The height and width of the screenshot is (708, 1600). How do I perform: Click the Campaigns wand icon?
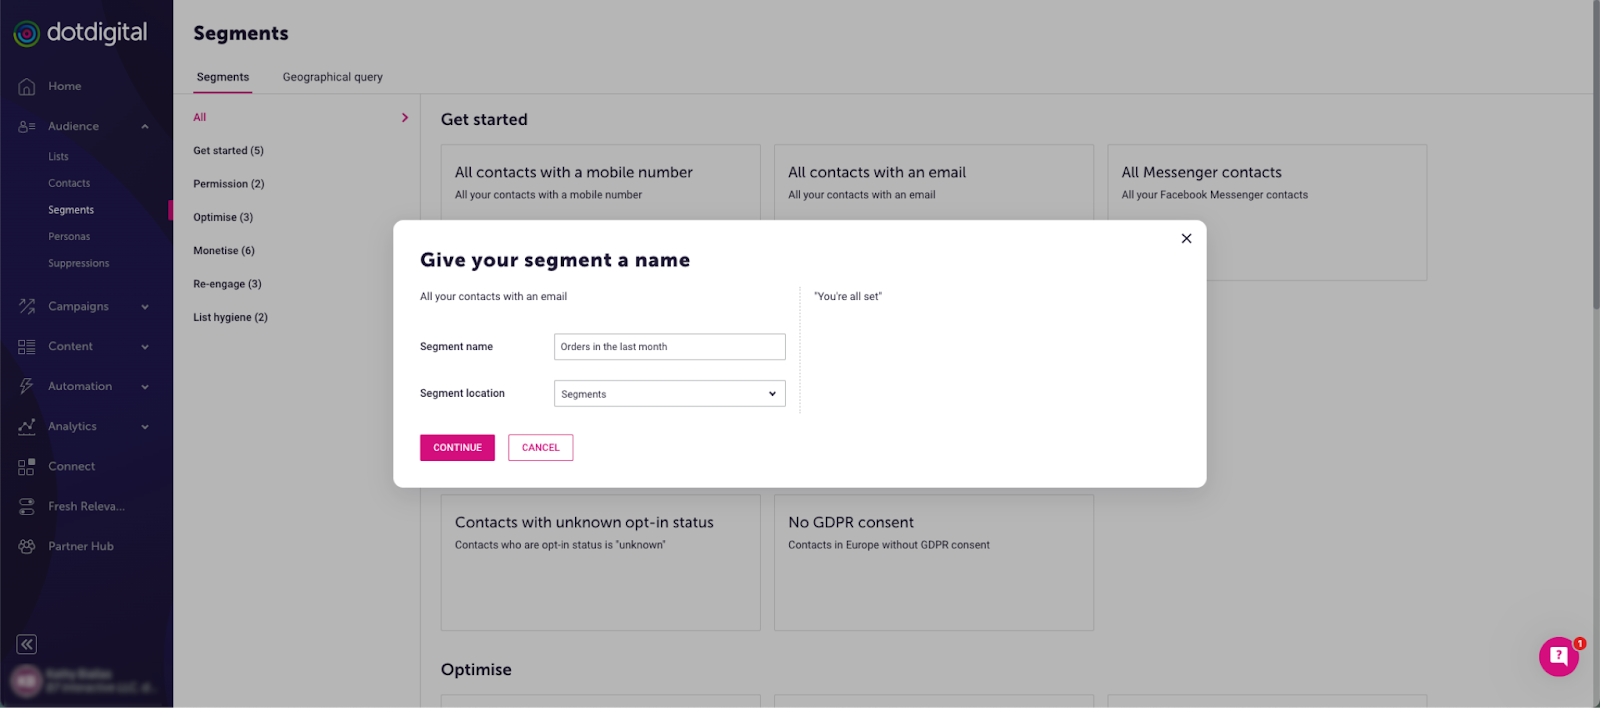[x=27, y=307]
